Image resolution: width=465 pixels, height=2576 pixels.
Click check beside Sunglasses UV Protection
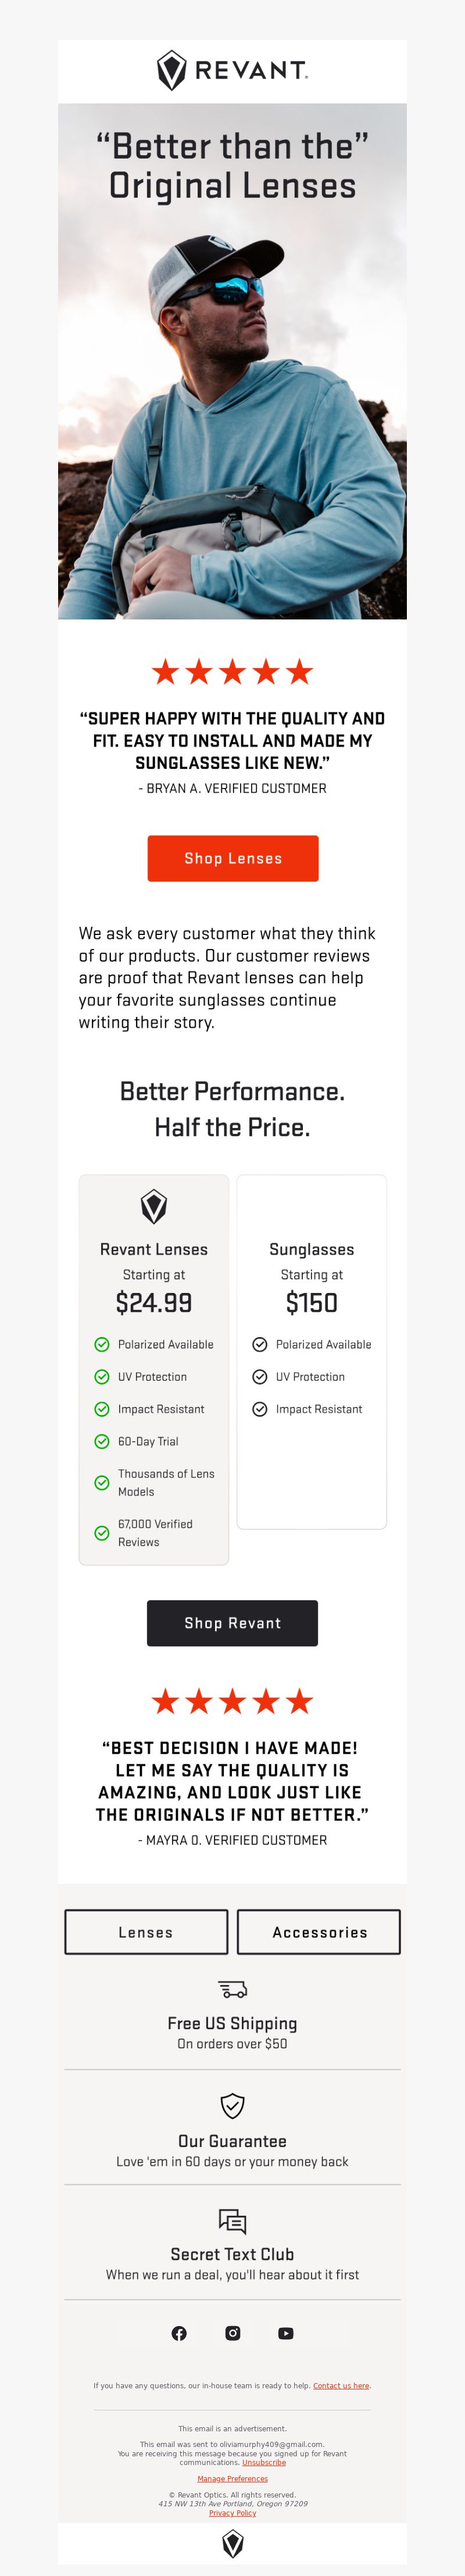(260, 1376)
